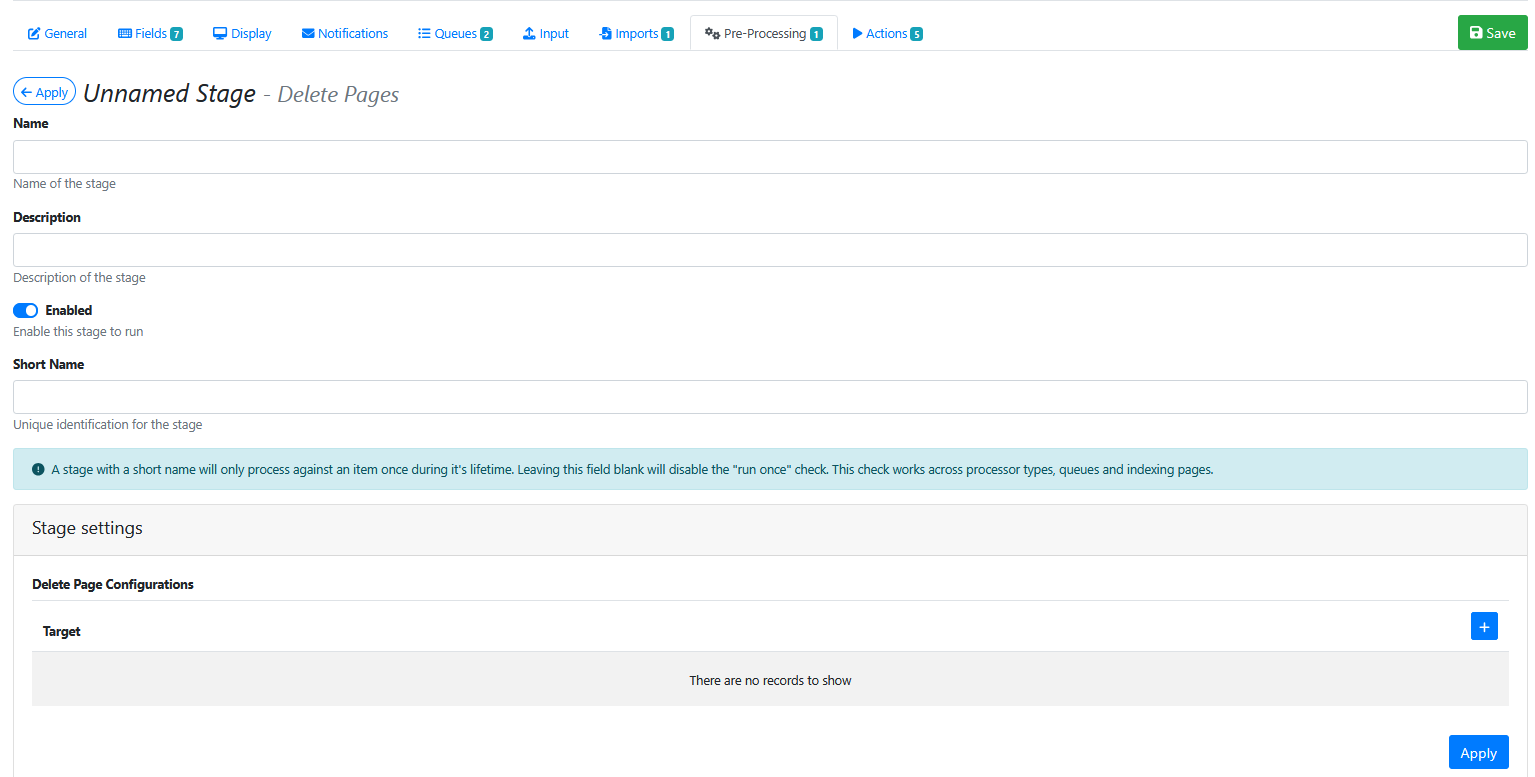Focus the Name input field
1535x777 pixels.
click(x=769, y=157)
